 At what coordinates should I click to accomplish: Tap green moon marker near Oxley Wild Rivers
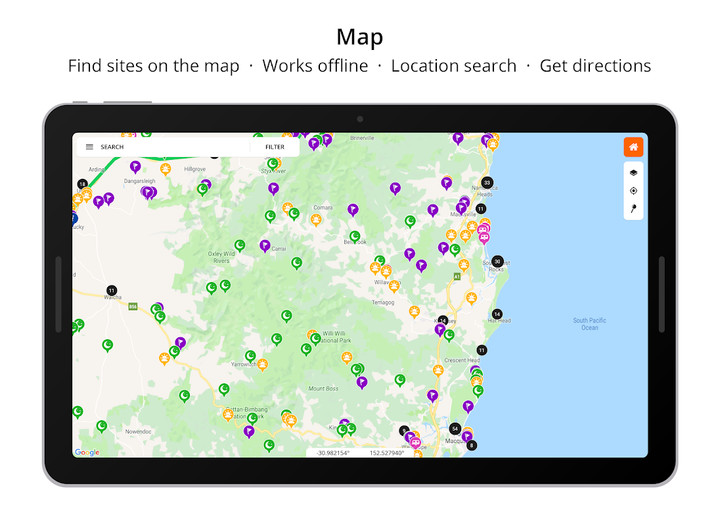click(240, 244)
